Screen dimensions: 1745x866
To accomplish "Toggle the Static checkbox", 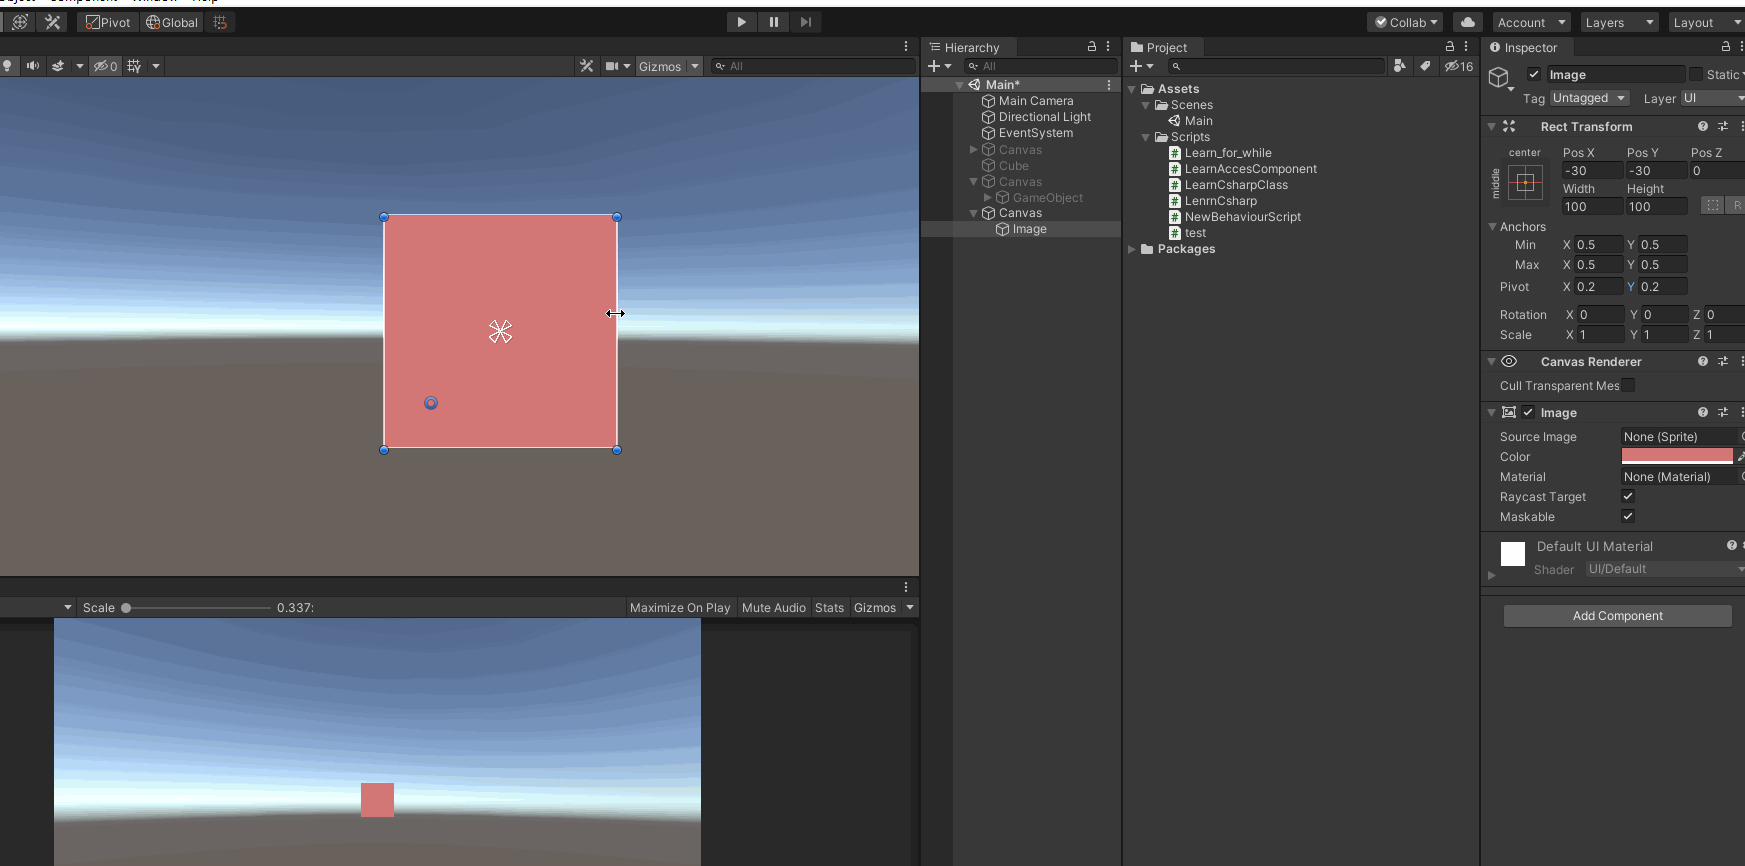I will pos(1696,74).
